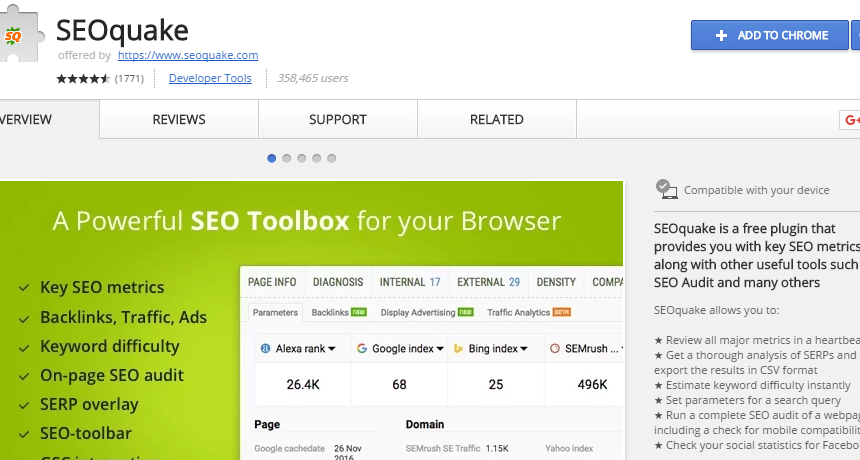Click the Yahoo index label
The width and height of the screenshot is (860, 460).
[x=569, y=448]
